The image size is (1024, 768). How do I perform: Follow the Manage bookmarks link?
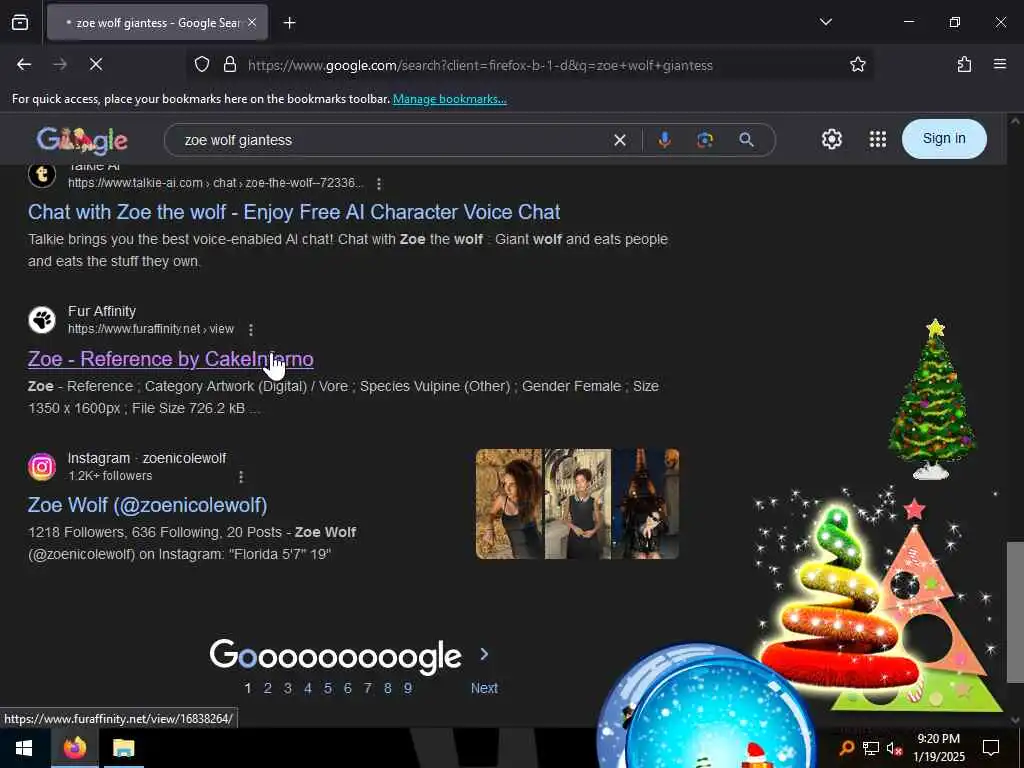tap(449, 99)
